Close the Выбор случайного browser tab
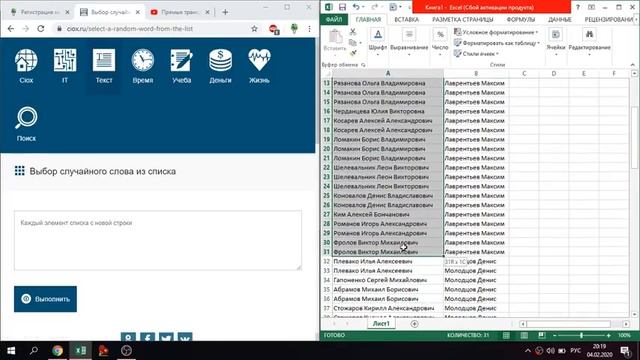Viewport: 640px width, 360px height. [x=138, y=12]
